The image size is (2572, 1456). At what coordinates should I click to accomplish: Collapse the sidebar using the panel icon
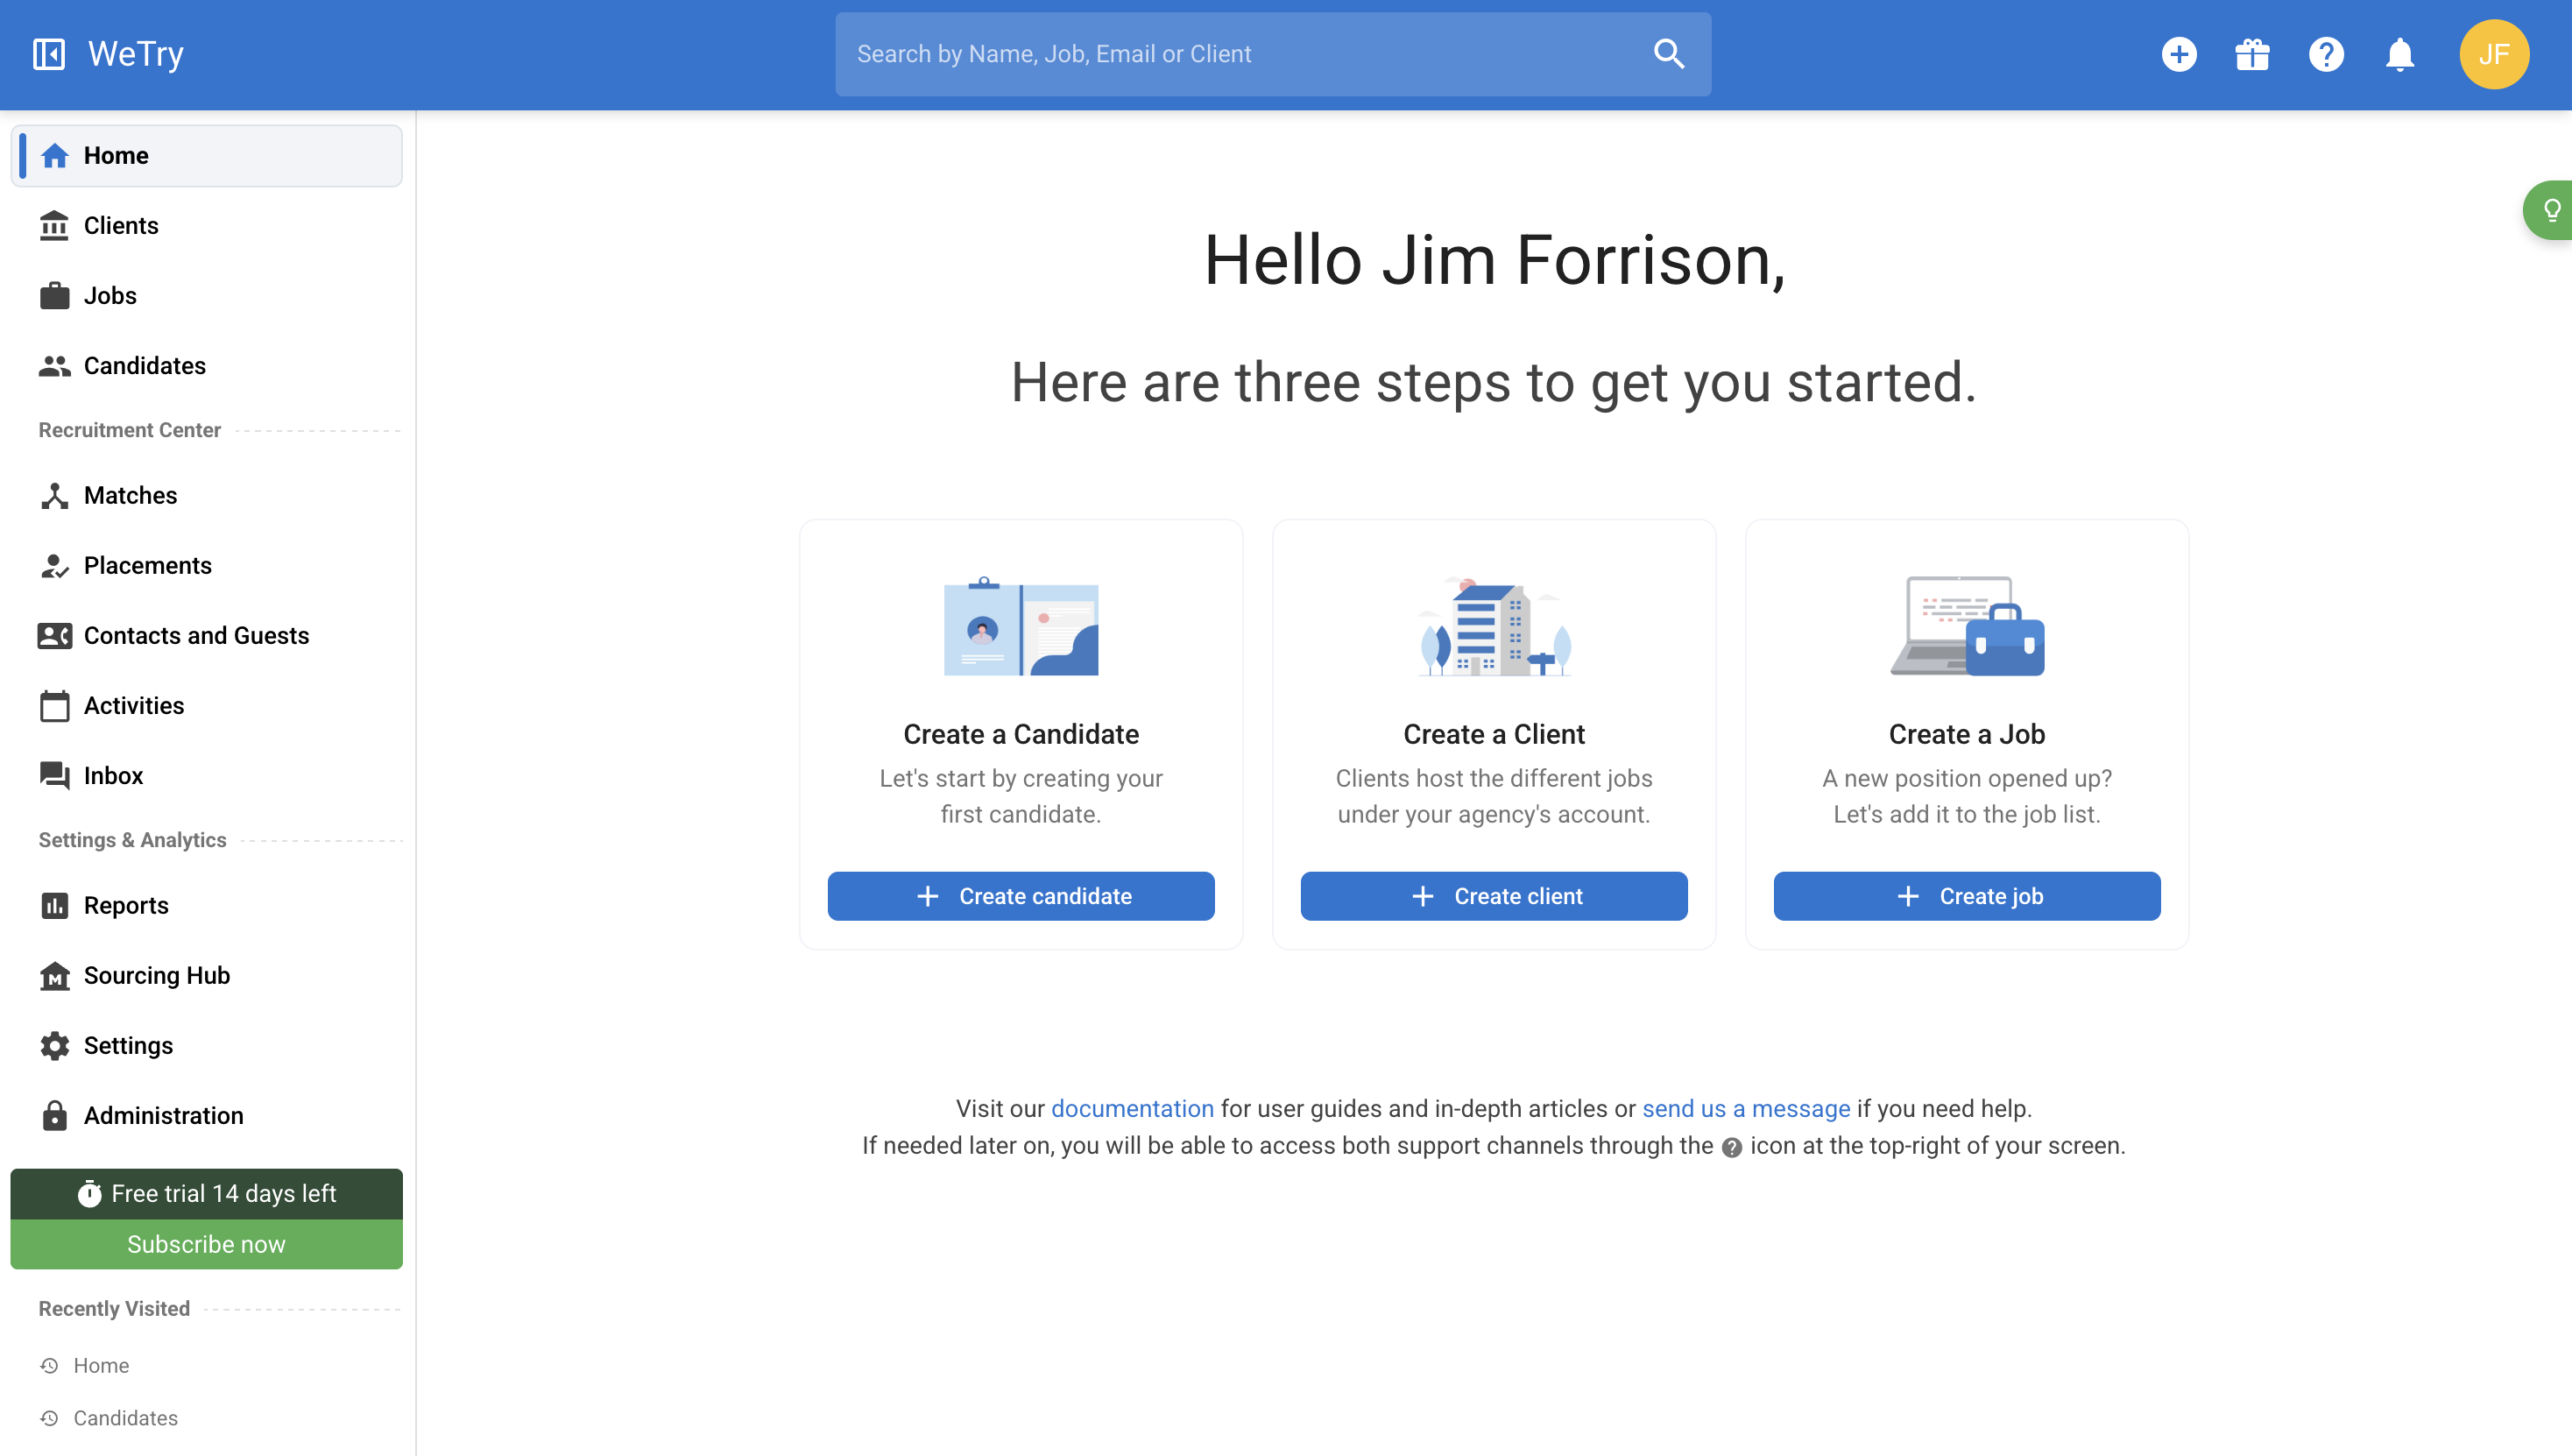tap(49, 54)
